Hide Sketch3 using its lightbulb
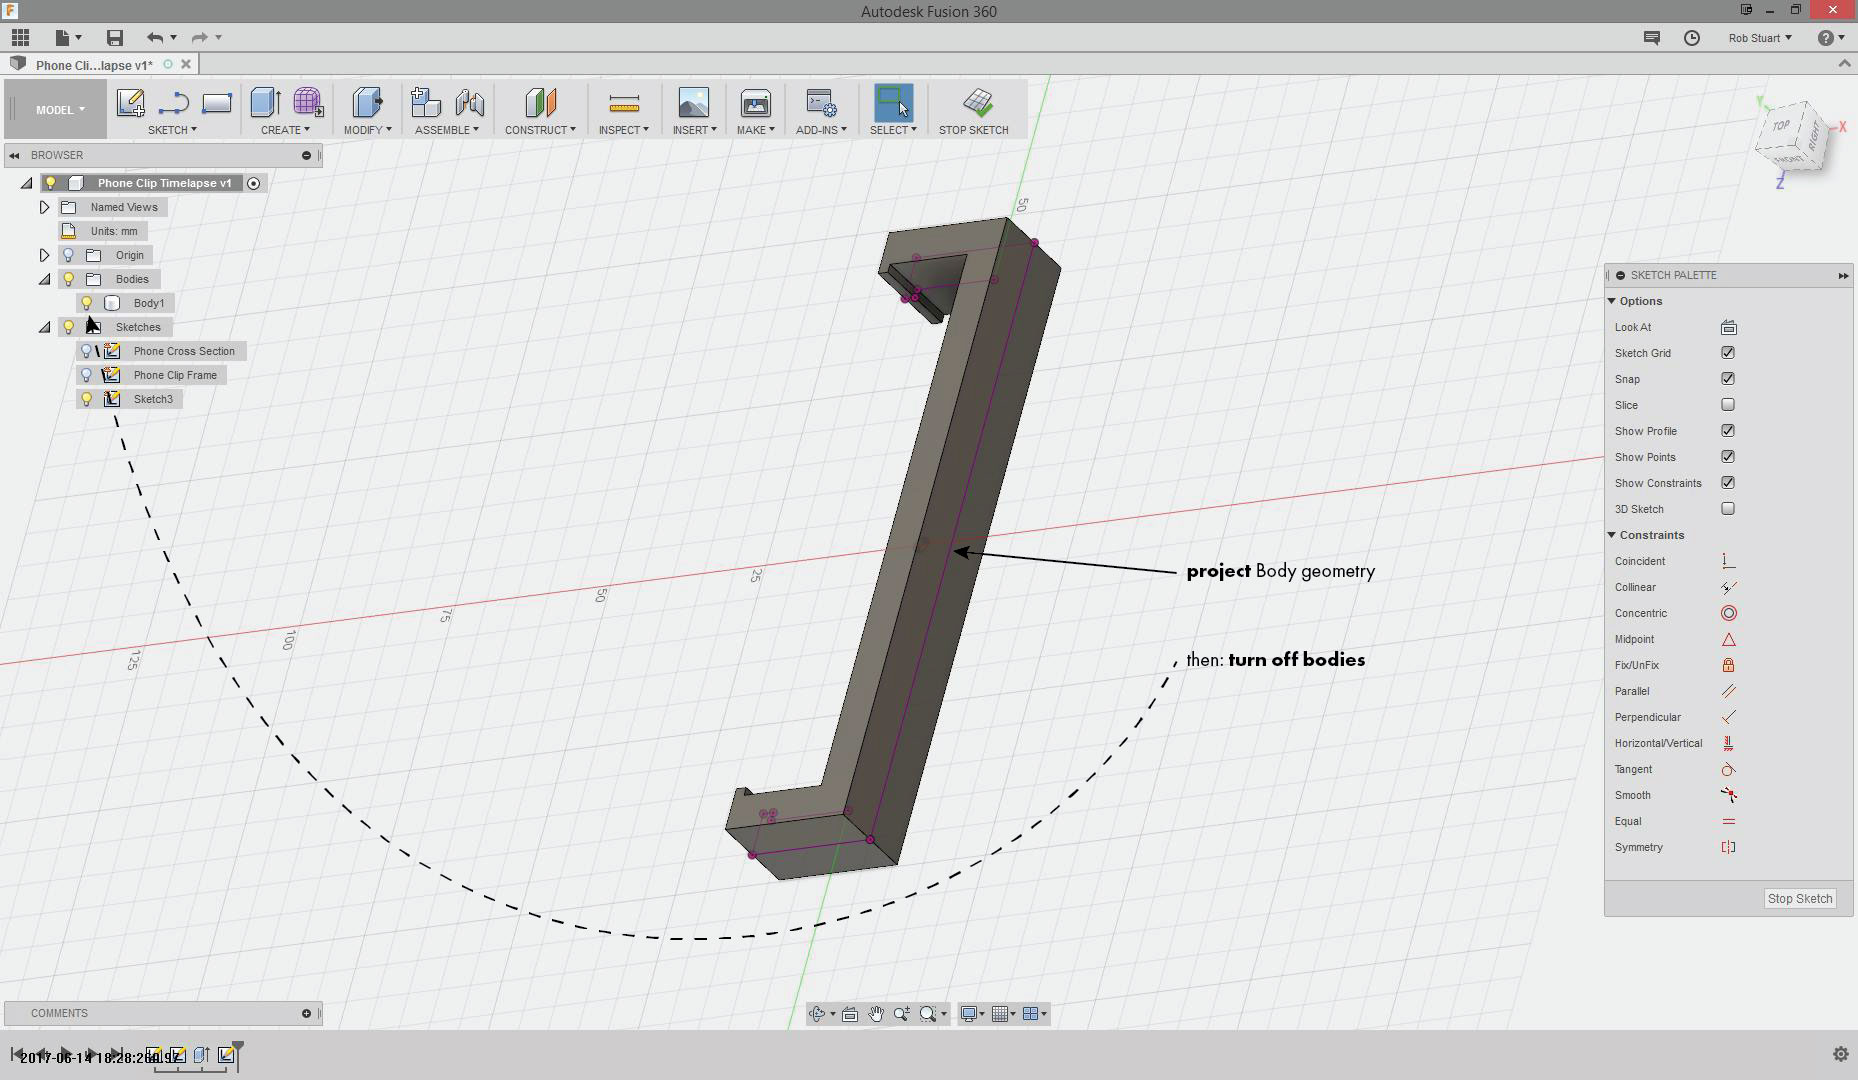1858x1080 pixels. click(87, 399)
